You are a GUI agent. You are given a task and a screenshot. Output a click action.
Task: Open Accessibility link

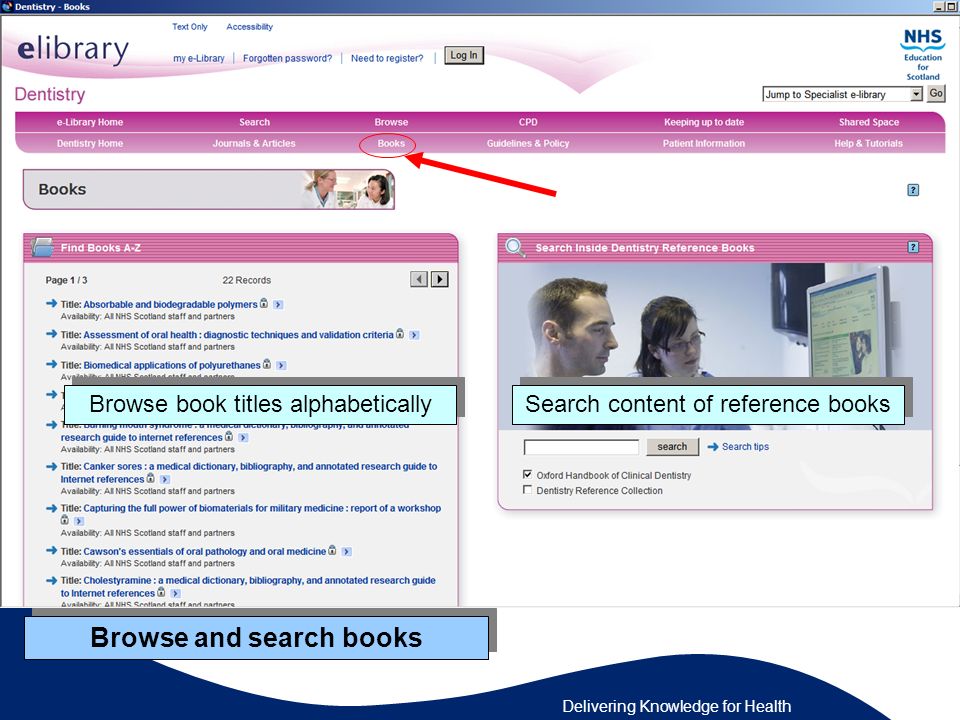[x=249, y=27]
